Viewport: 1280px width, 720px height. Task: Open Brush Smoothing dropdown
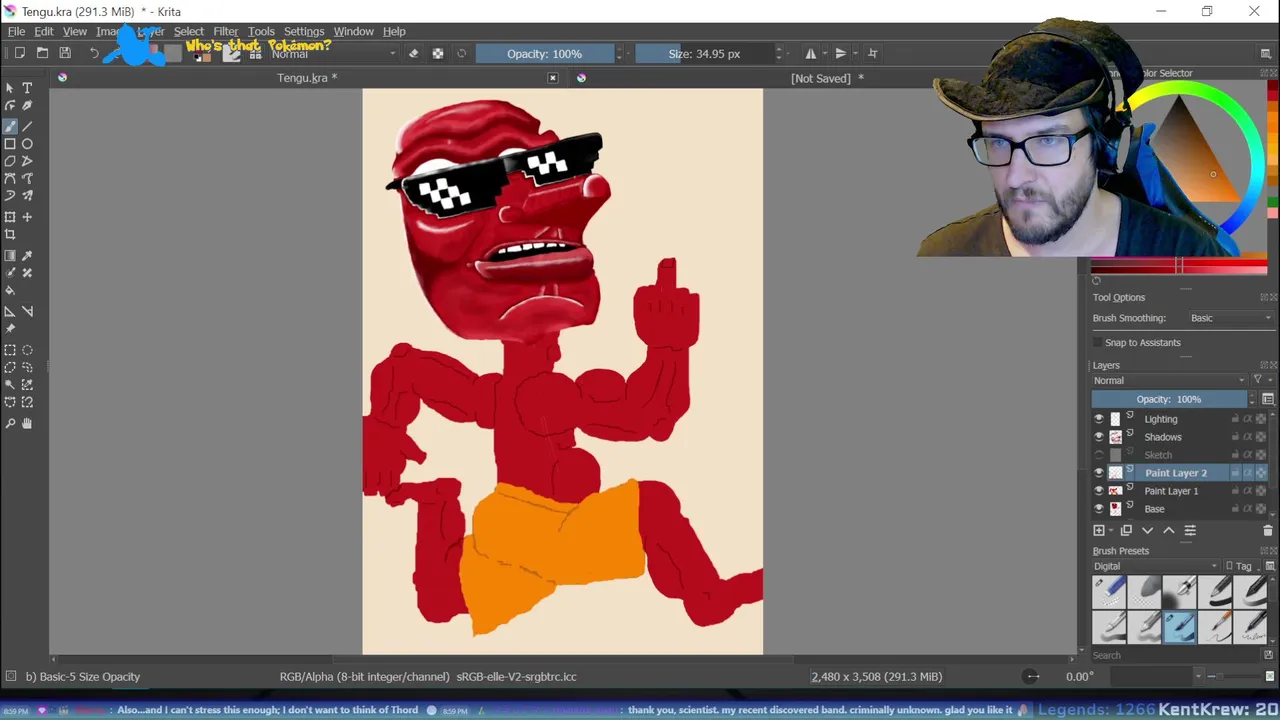tap(1231, 318)
